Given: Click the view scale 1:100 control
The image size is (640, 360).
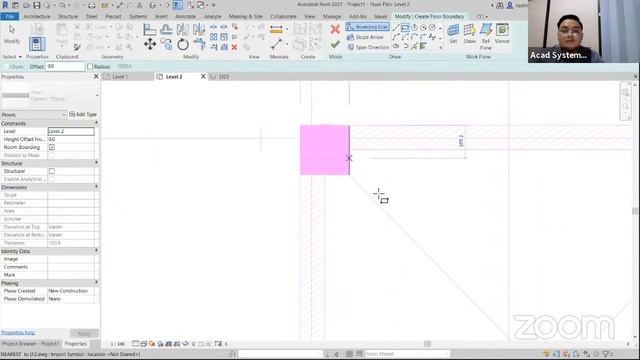Looking at the screenshot, I should click(x=118, y=344).
